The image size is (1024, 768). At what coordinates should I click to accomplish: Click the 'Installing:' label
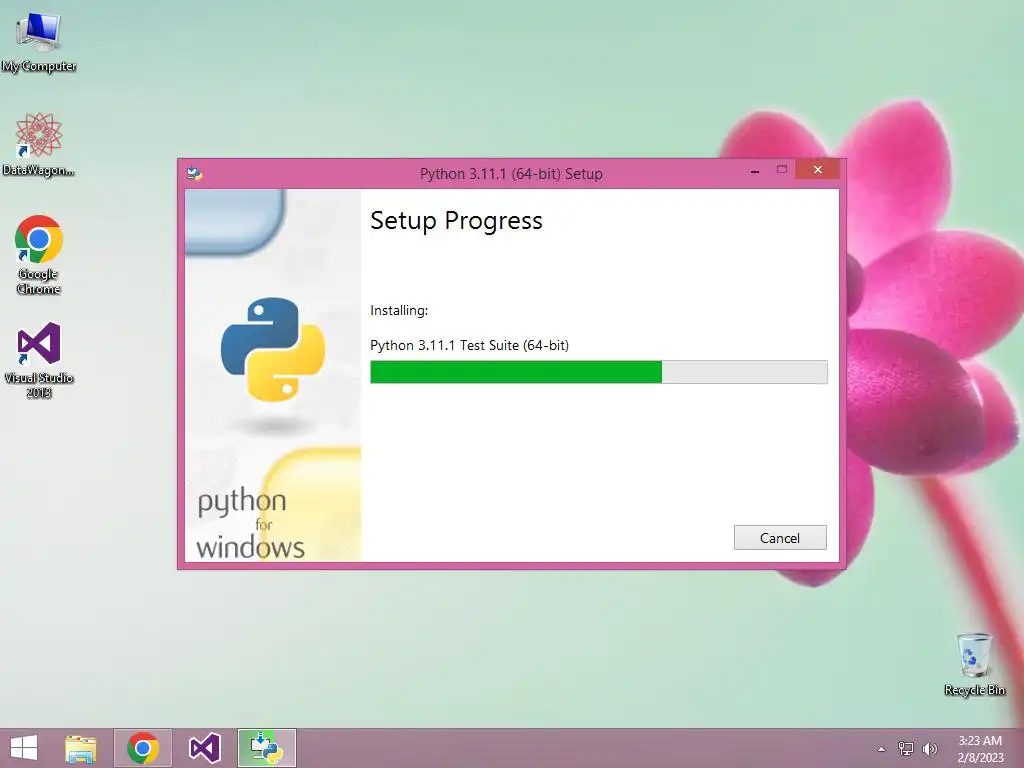pos(399,310)
